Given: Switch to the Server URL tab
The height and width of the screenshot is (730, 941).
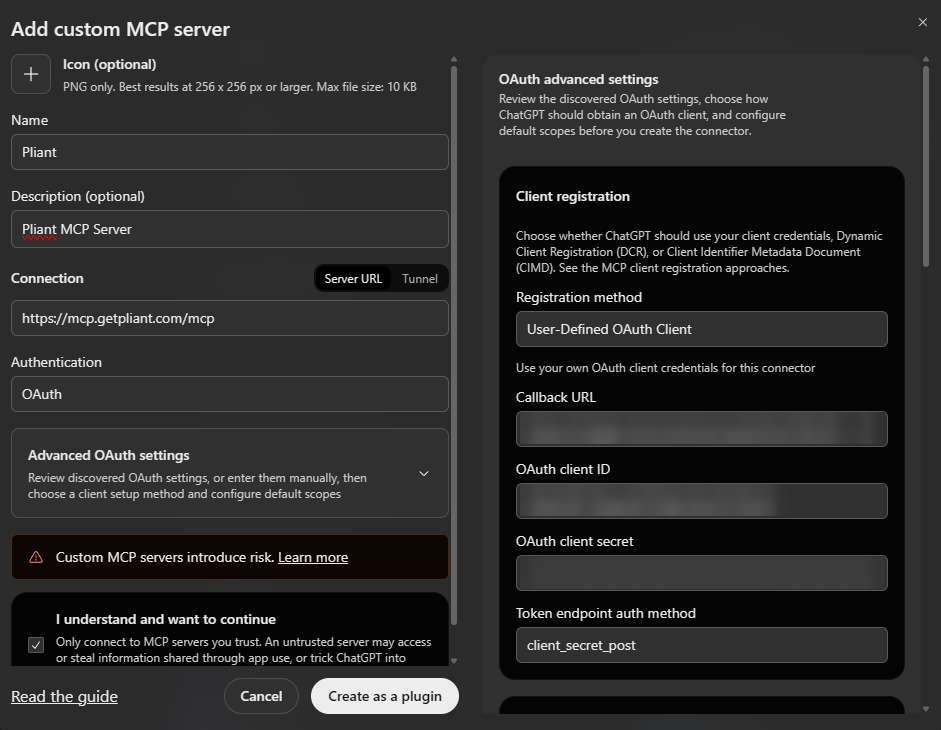Looking at the screenshot, I should tap(353, 279).
